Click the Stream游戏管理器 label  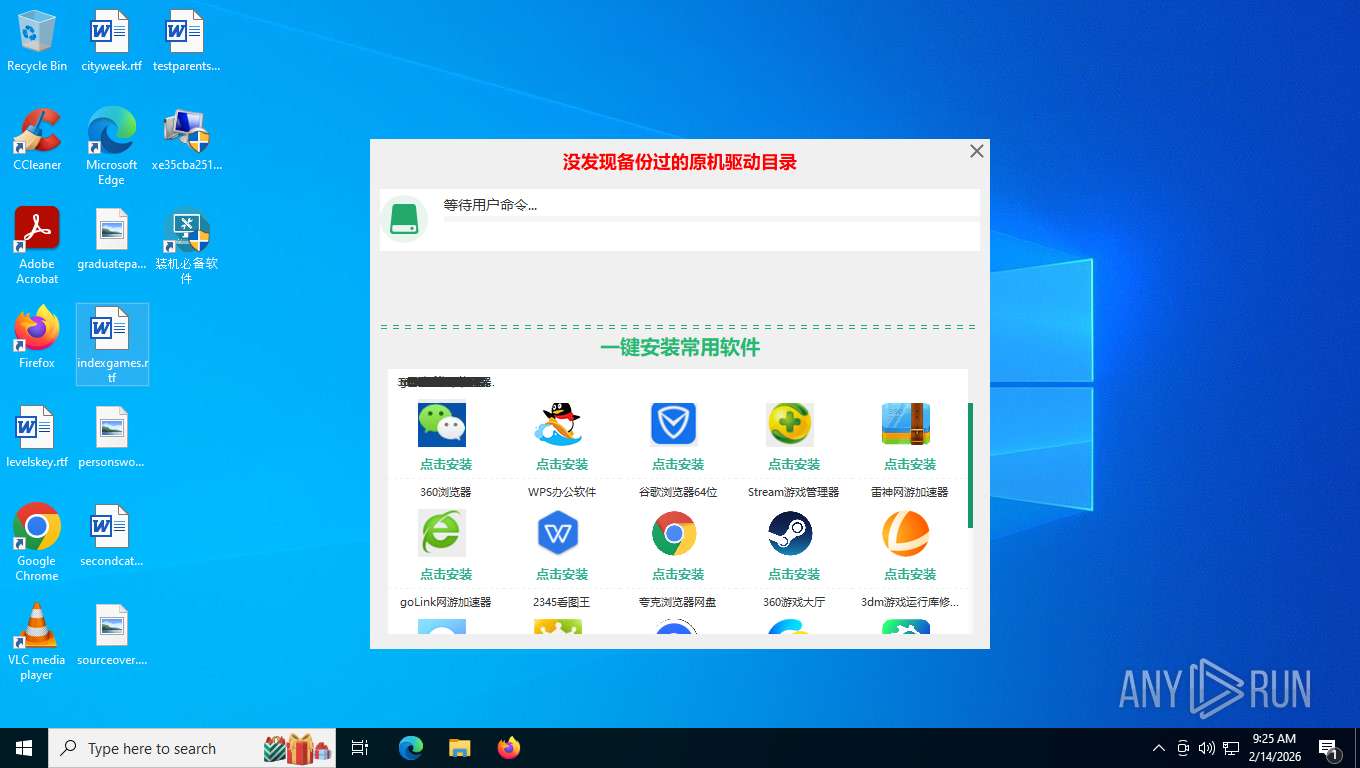tap(794, 492)
